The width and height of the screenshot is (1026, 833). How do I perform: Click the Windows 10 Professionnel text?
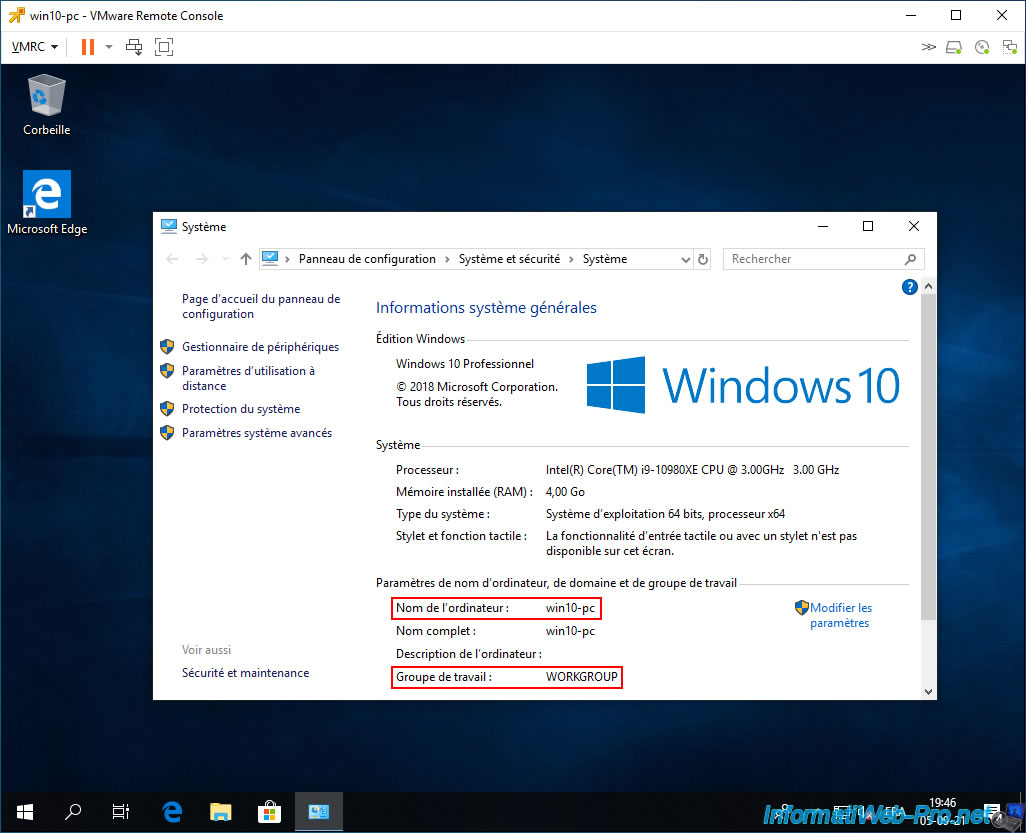pyautogui.click(x=465, y=364)
